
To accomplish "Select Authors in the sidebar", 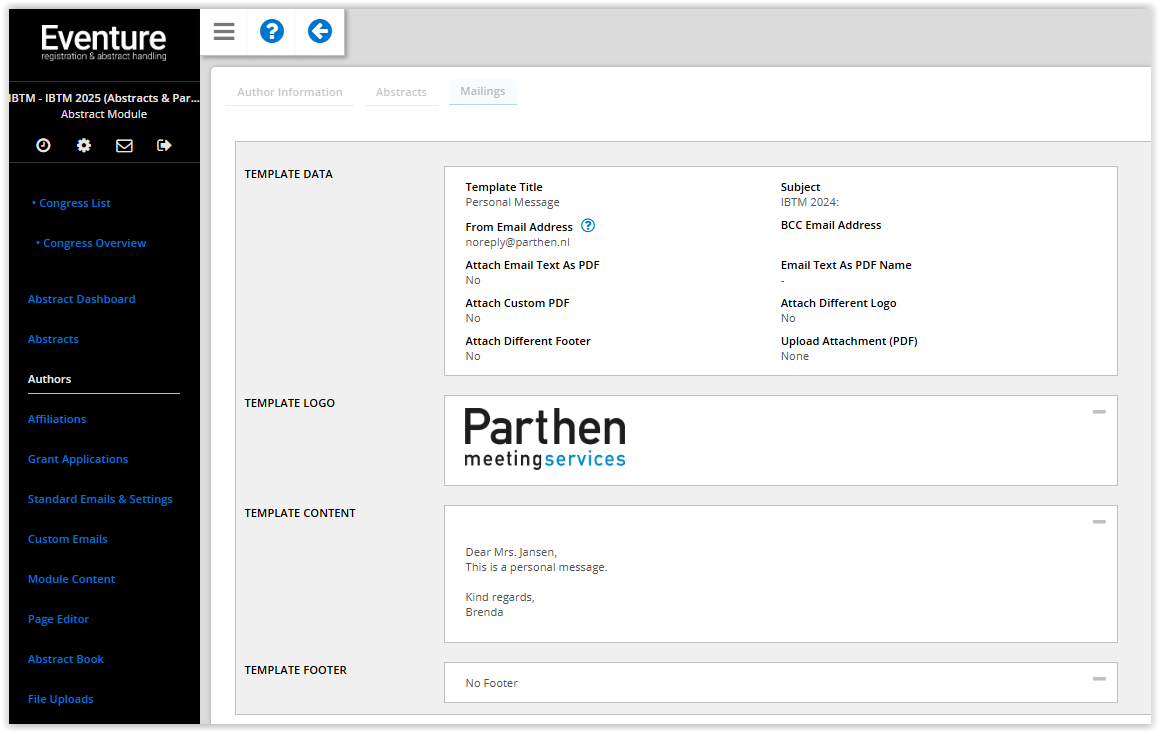I will click(x=50, y=379).
